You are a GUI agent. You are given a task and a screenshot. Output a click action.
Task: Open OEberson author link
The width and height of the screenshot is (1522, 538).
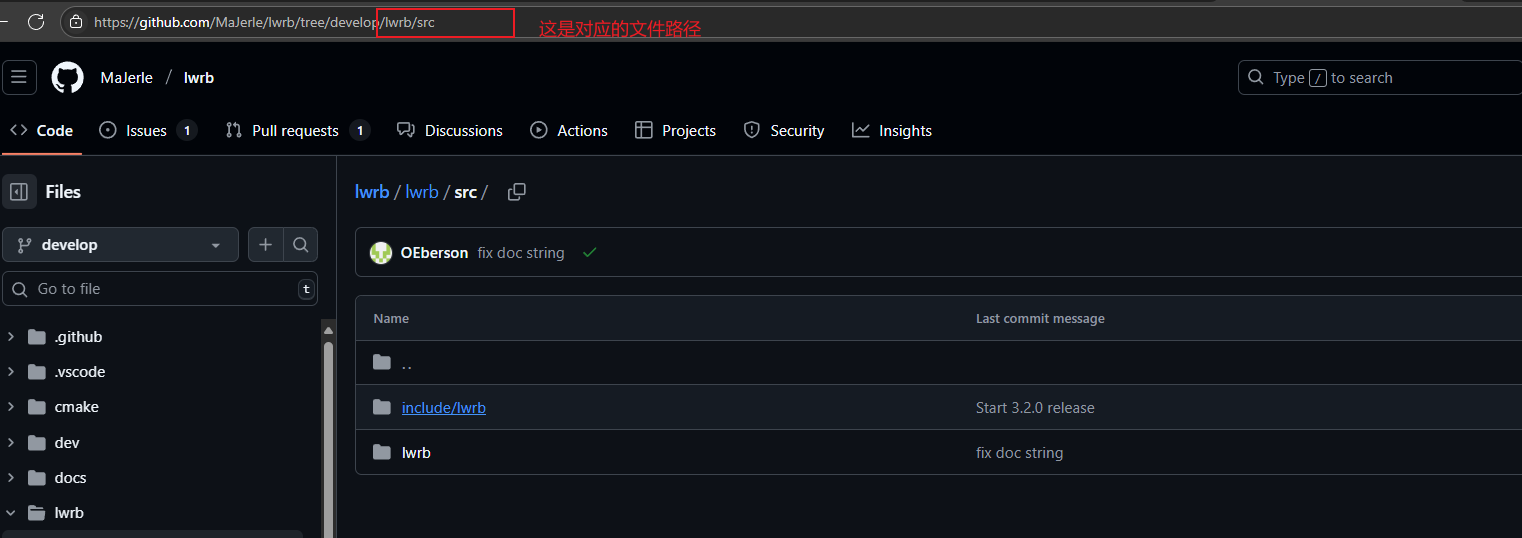click(434, 253)
